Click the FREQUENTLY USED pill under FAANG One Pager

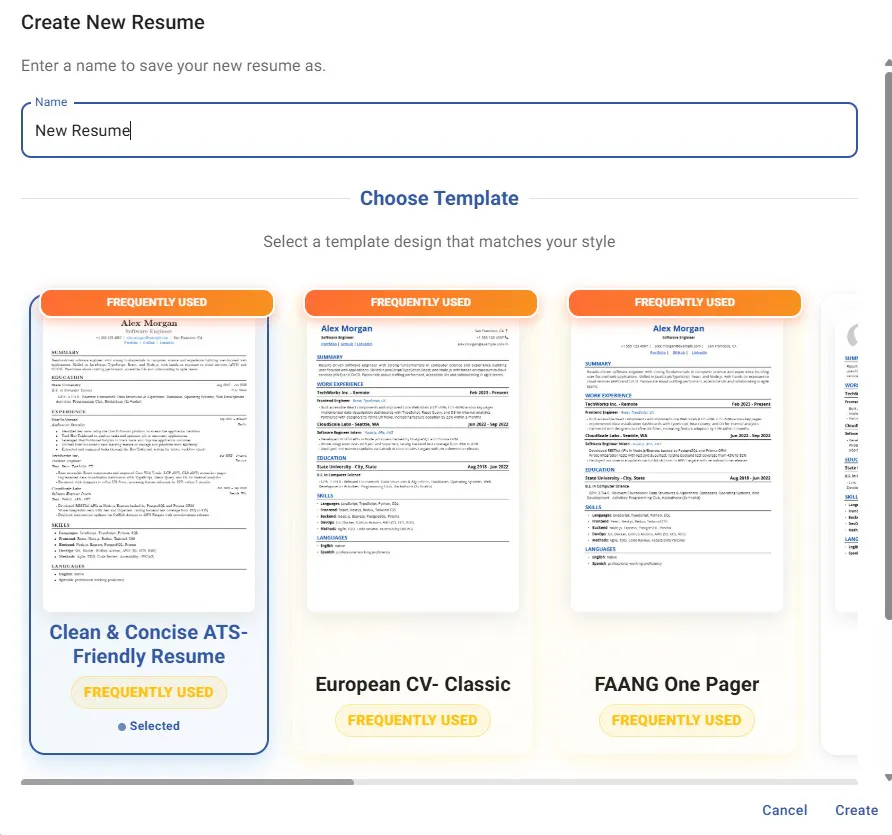coord(676,720)
